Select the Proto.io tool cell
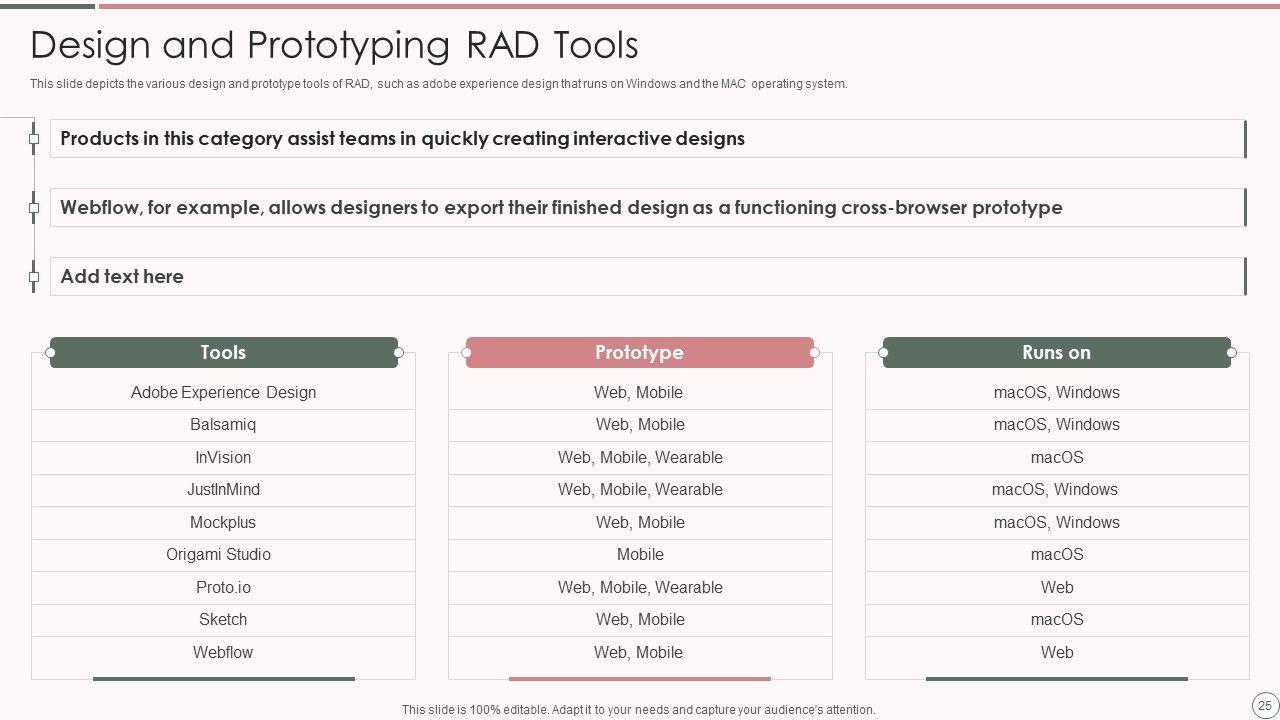The image size is (1280, 720). point(223,588)
